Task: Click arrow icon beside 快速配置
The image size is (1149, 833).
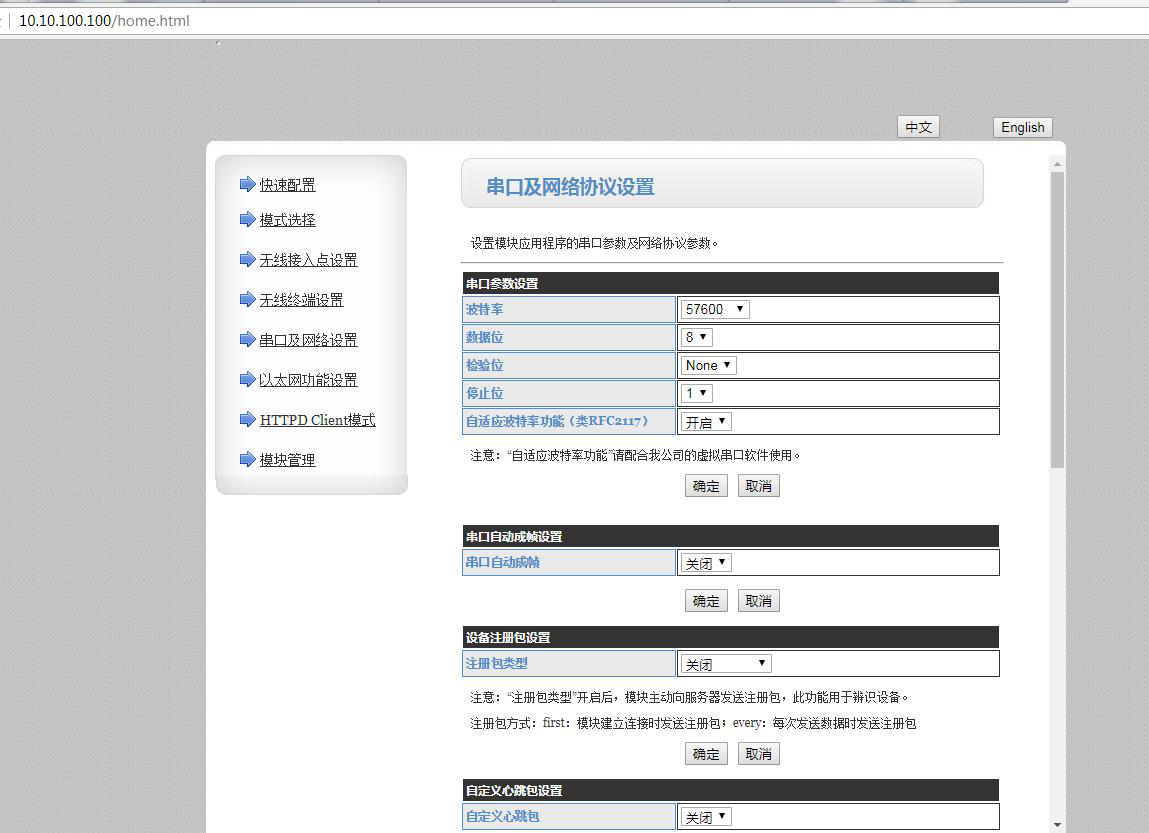Action: pos(247,184)
